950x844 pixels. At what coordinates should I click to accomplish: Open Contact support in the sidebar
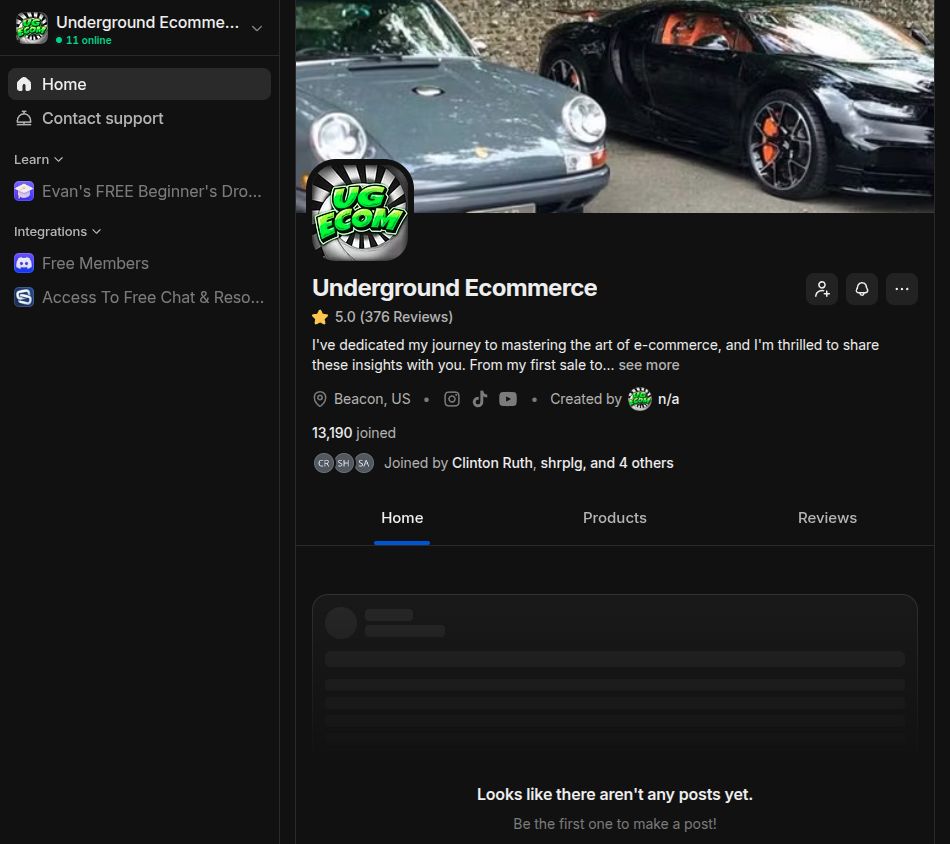pos(139,118)
